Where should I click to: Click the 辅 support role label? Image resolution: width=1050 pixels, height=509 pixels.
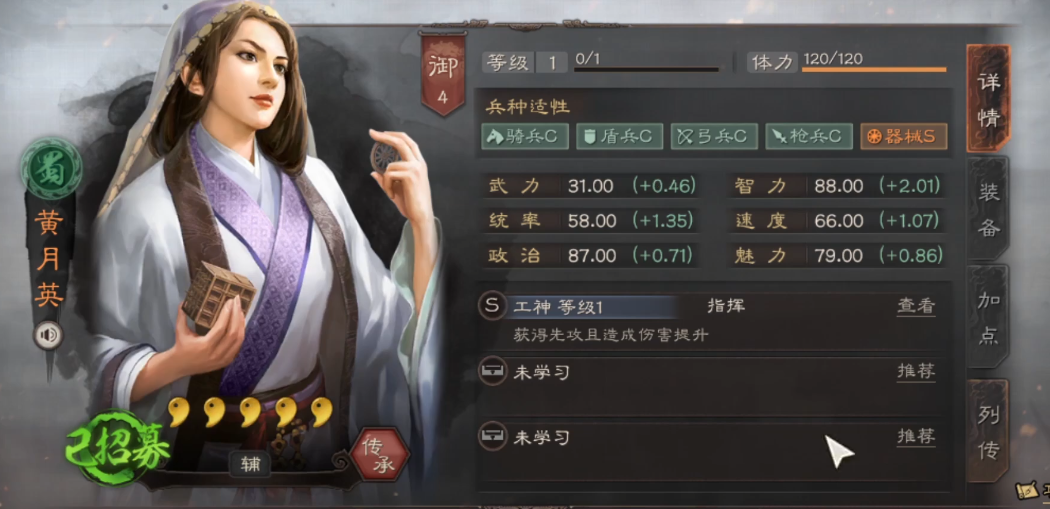pos(250,463)
